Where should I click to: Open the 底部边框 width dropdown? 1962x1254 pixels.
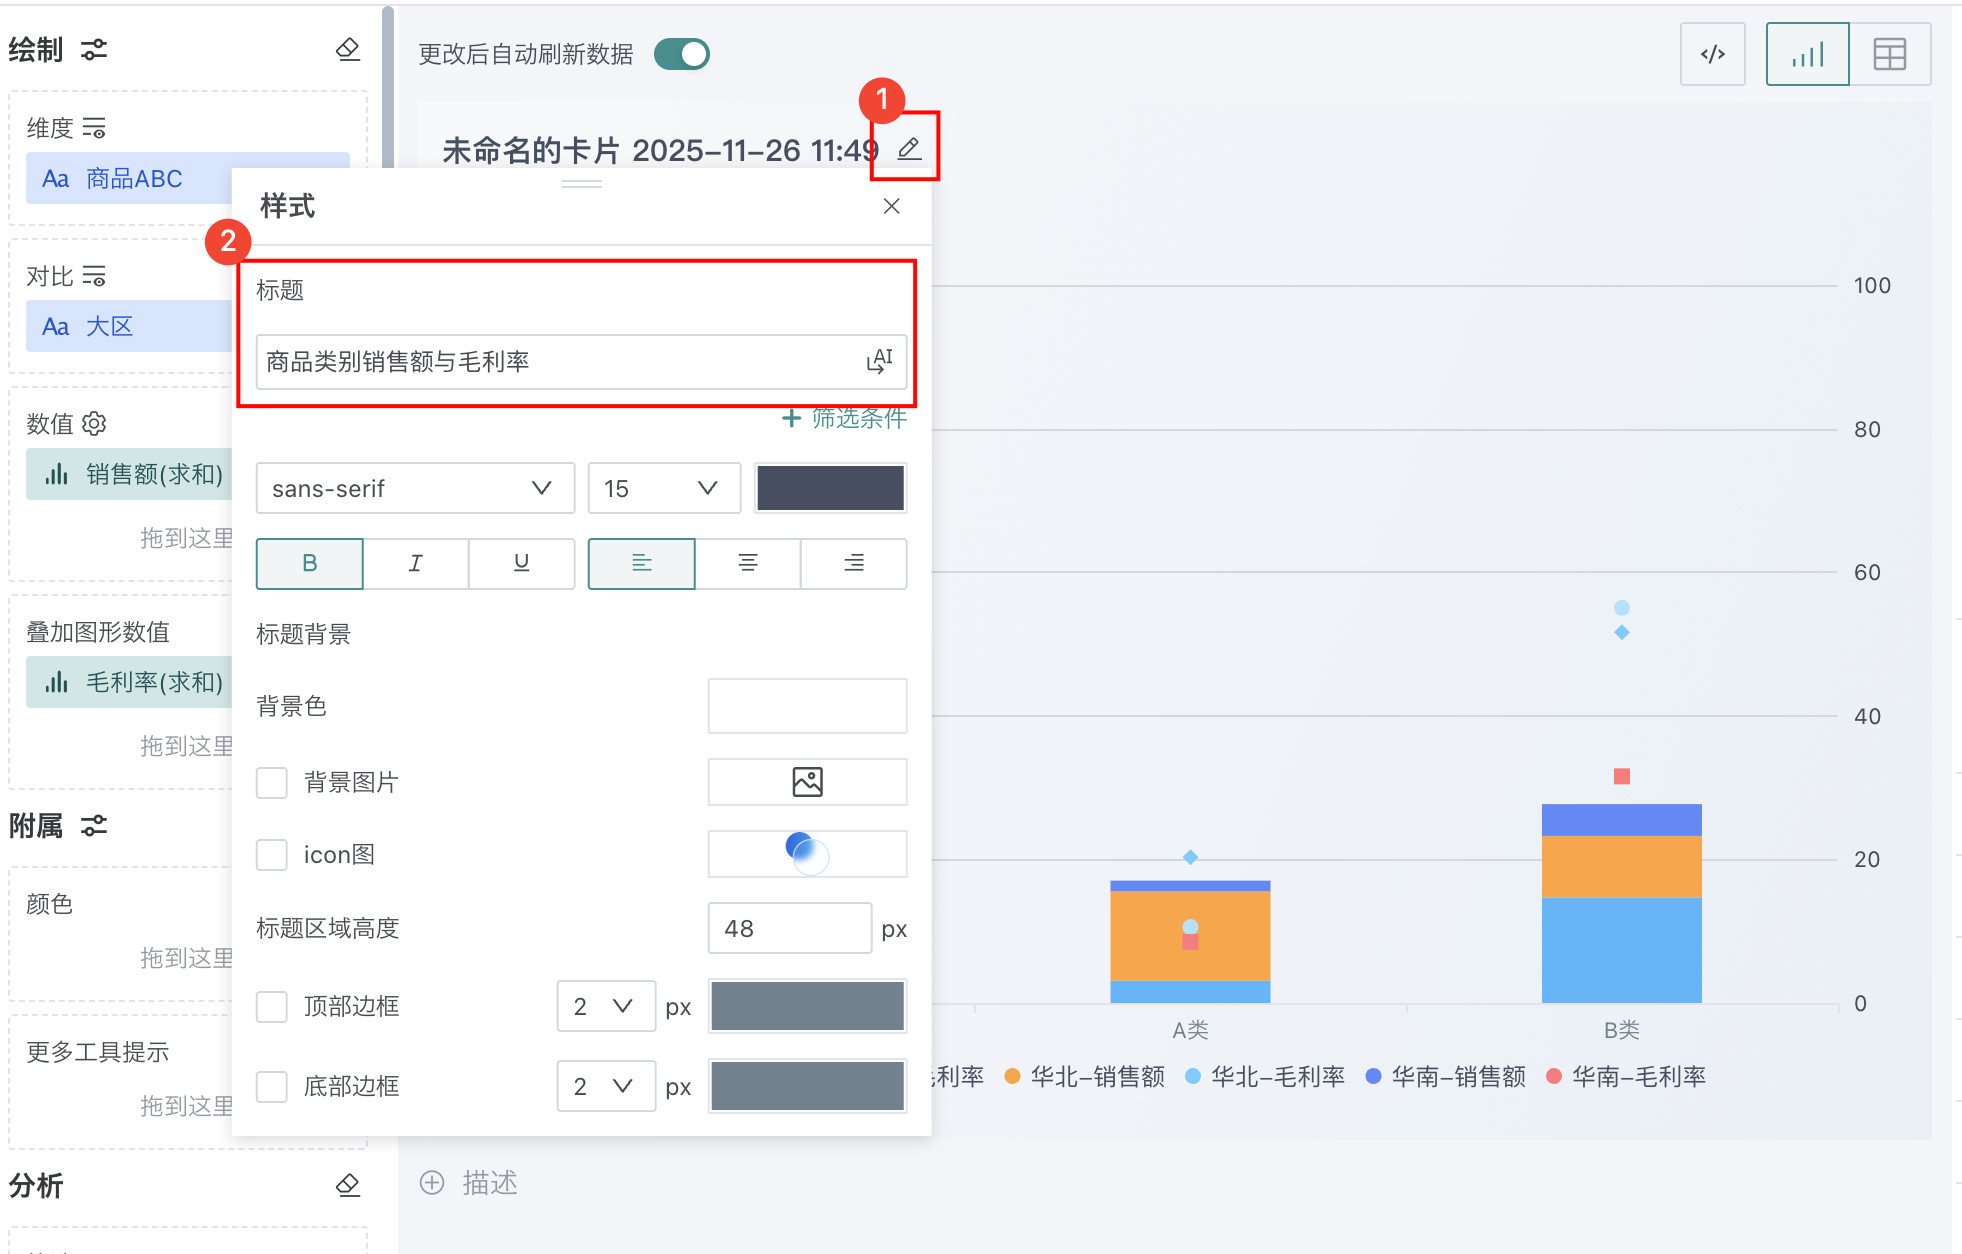[x=605, y=1086]
